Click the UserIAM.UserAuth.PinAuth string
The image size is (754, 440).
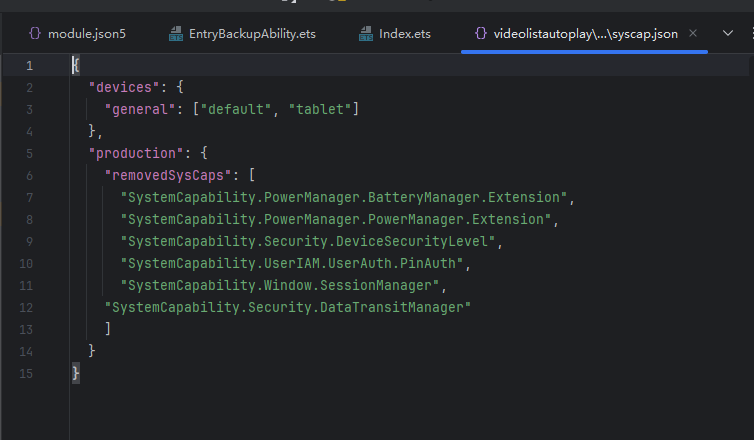(x=292, y=264)
